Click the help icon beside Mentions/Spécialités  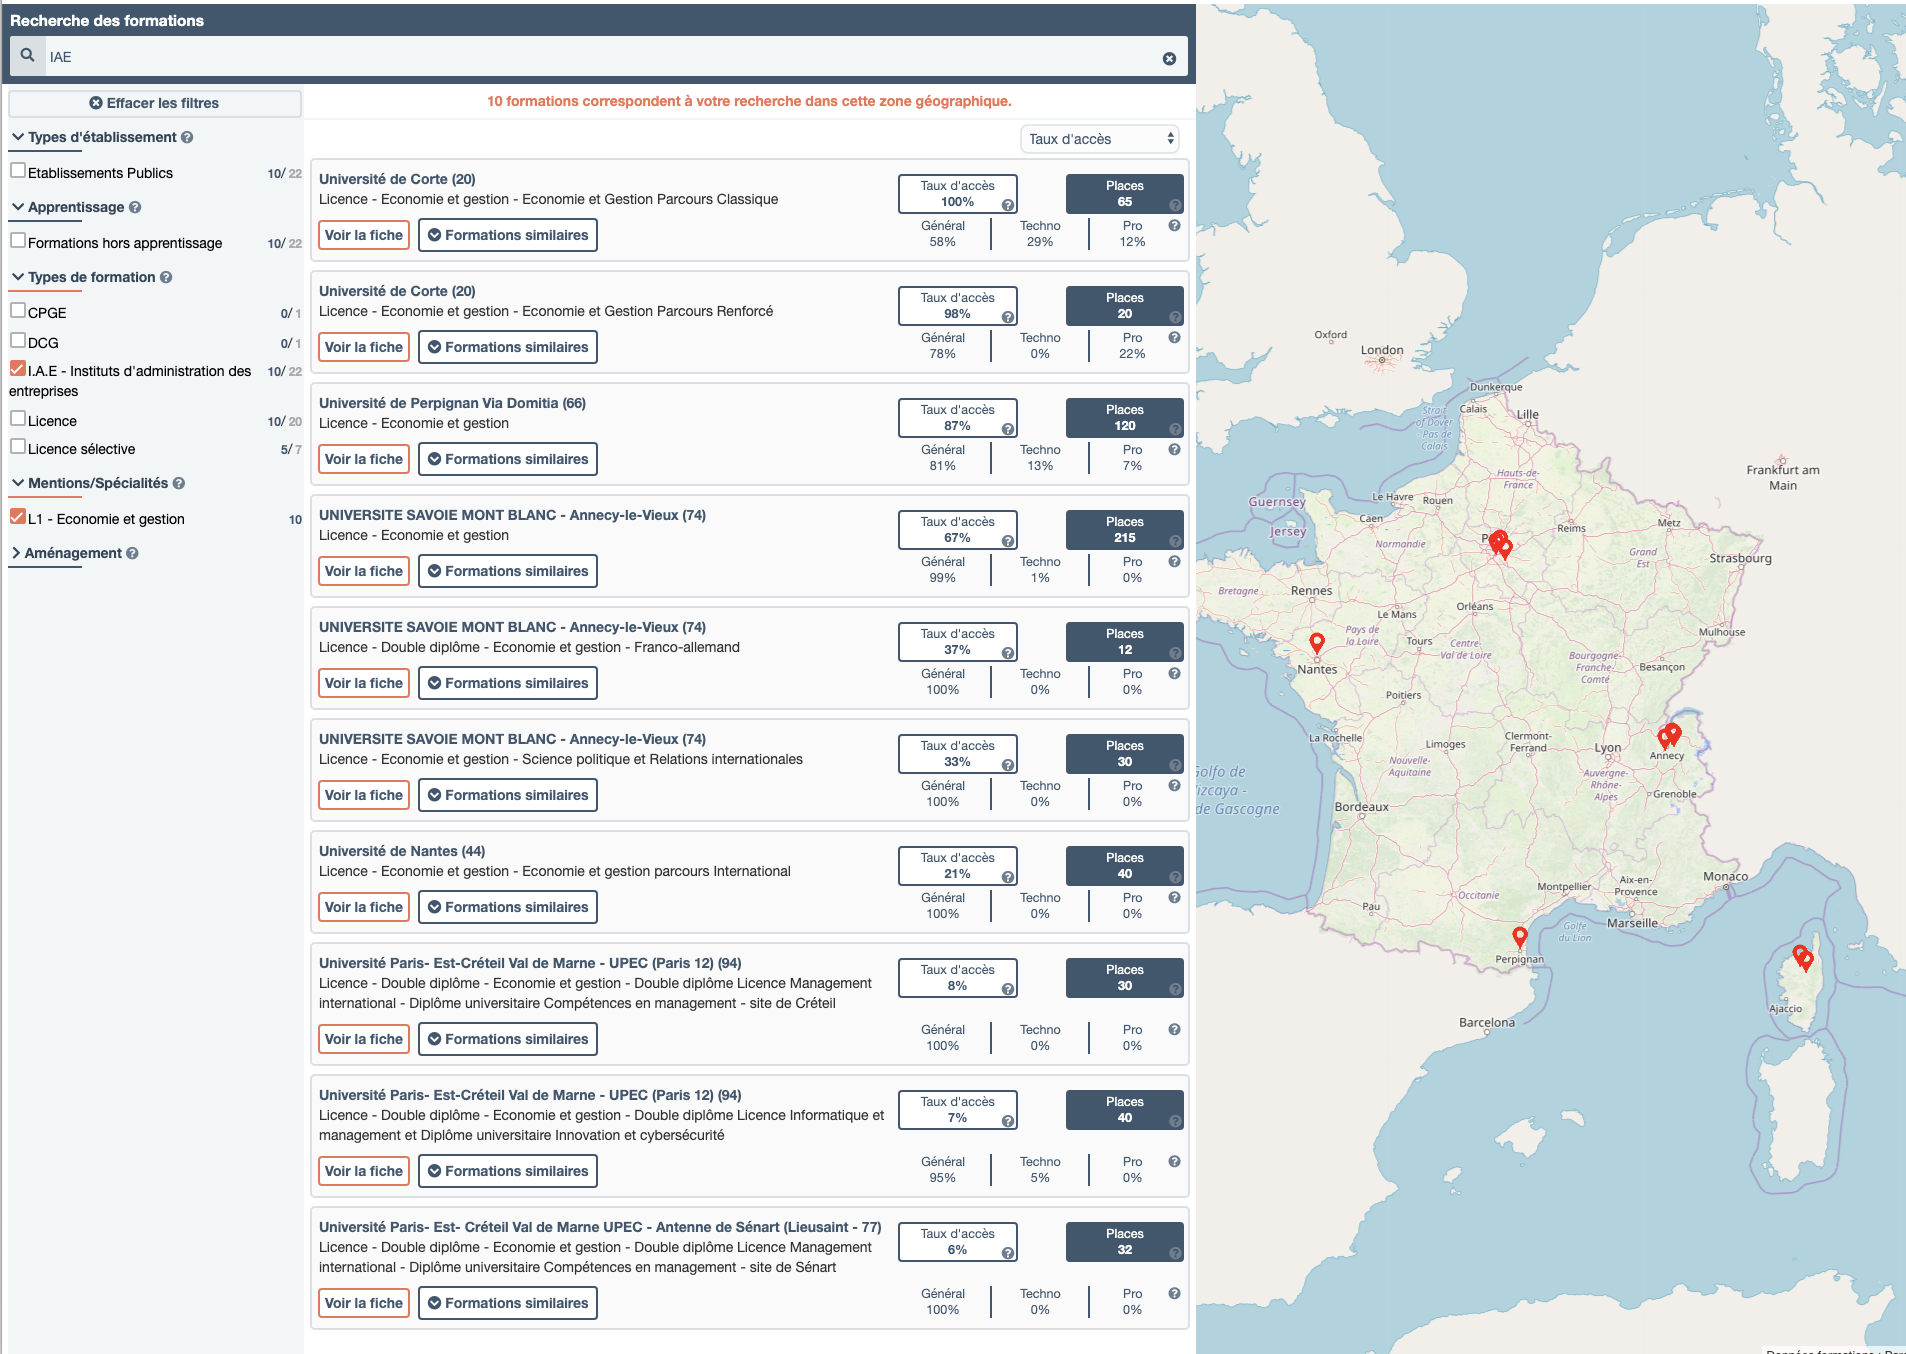pos(179,484)
